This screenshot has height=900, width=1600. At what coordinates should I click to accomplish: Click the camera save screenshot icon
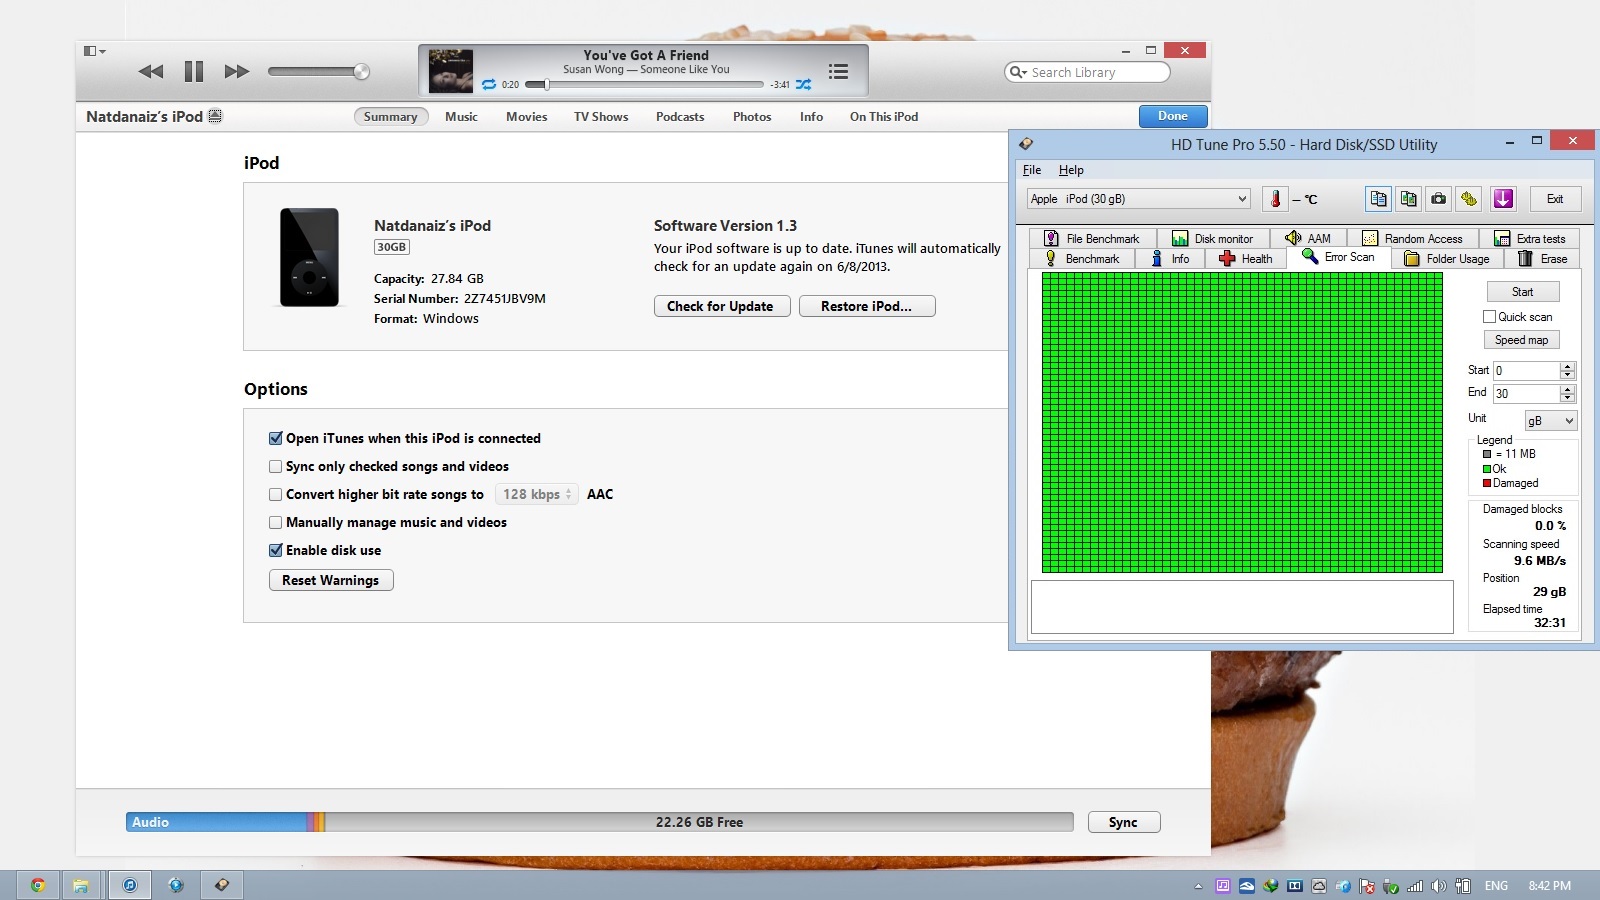point(1439,199)
